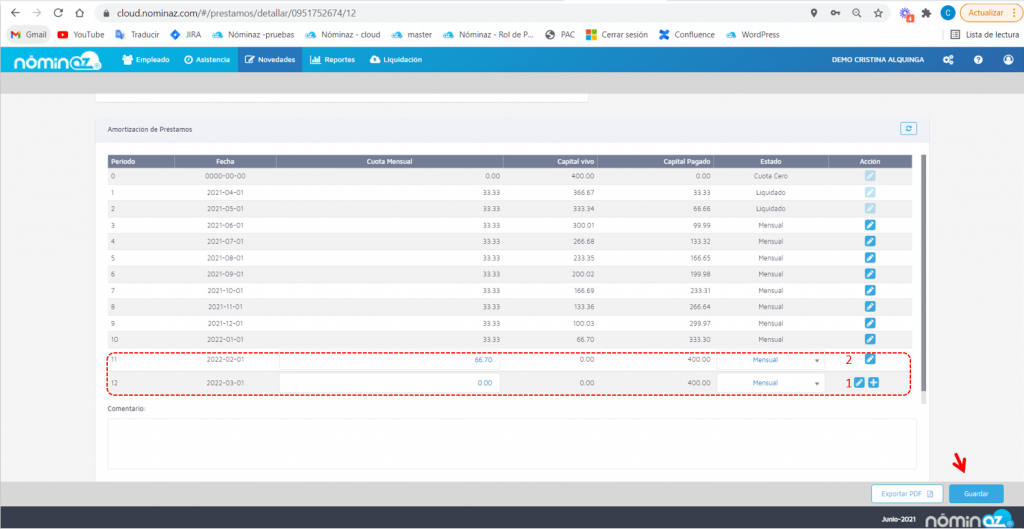Bookmark this page with the star icon
Screen dimensions: 1024x529
(x=878, y=13)
